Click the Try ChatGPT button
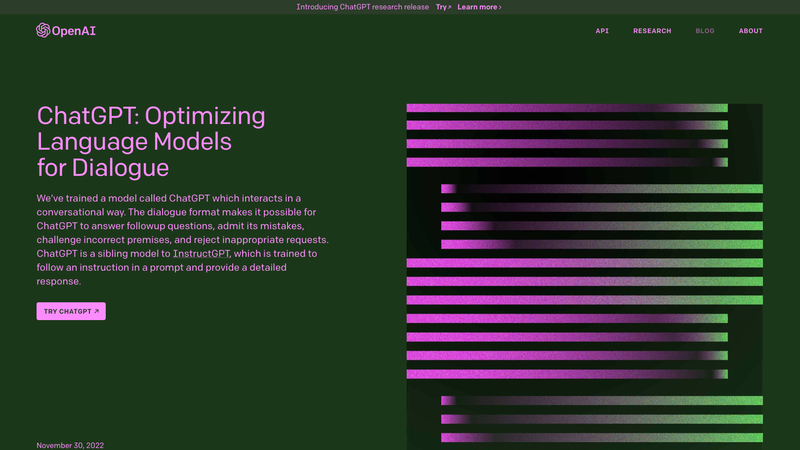The width and height of the screenshot is (800, 450). pos(71,311)
